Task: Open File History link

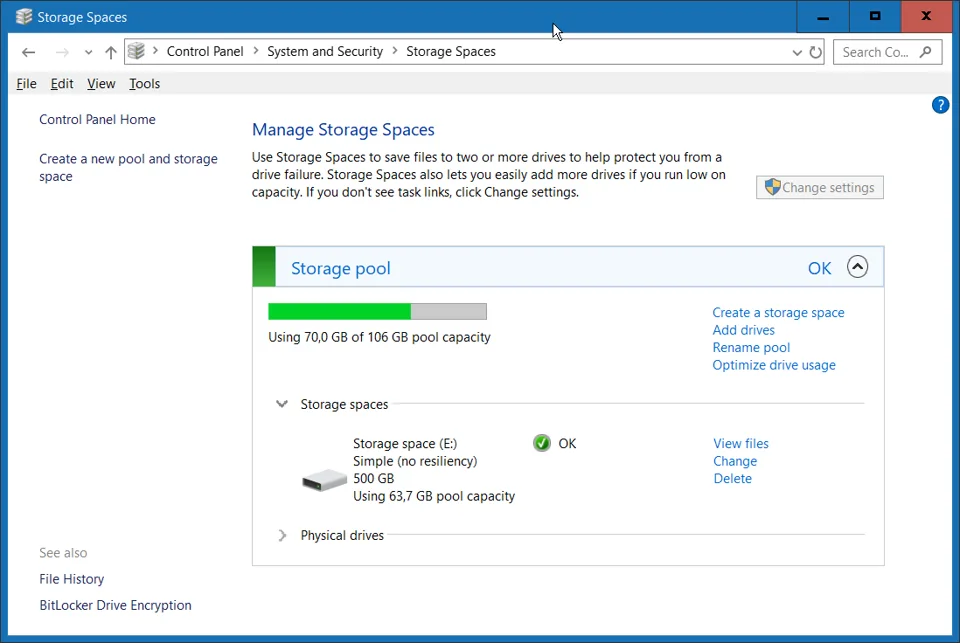Action: pyautogui.click(x=72, y=579)
